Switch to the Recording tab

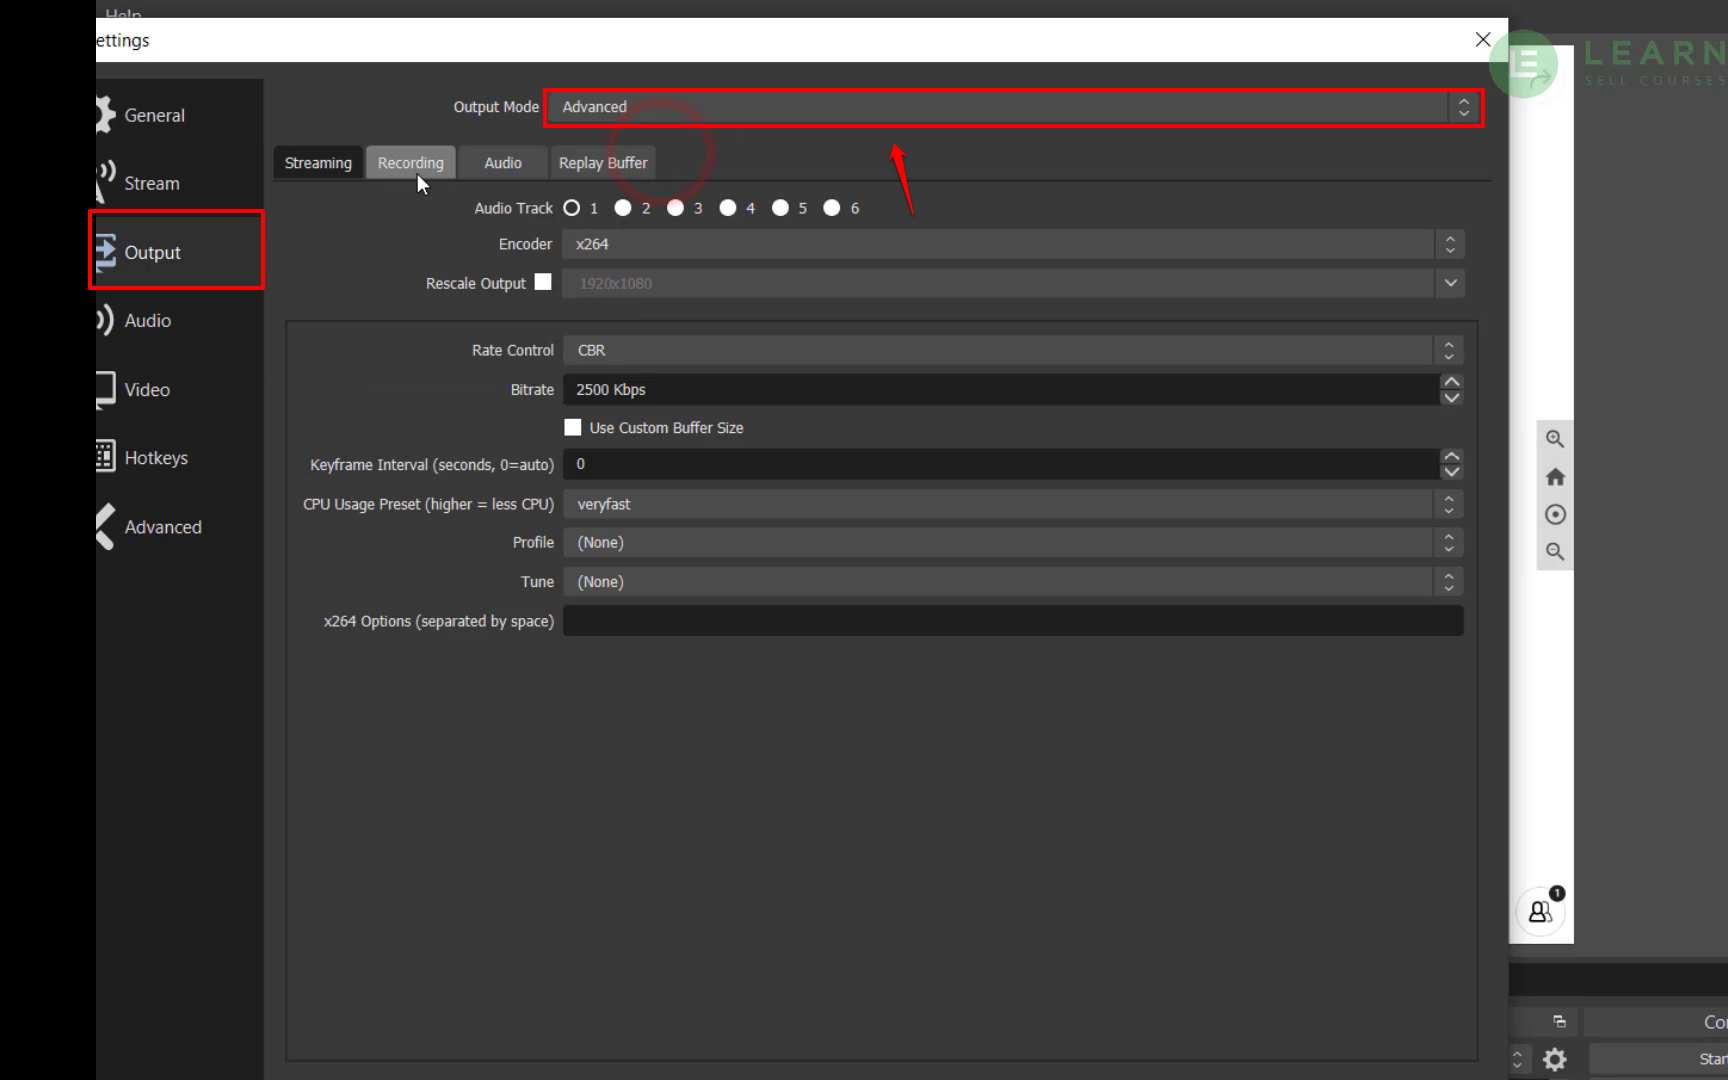(410, 163)
